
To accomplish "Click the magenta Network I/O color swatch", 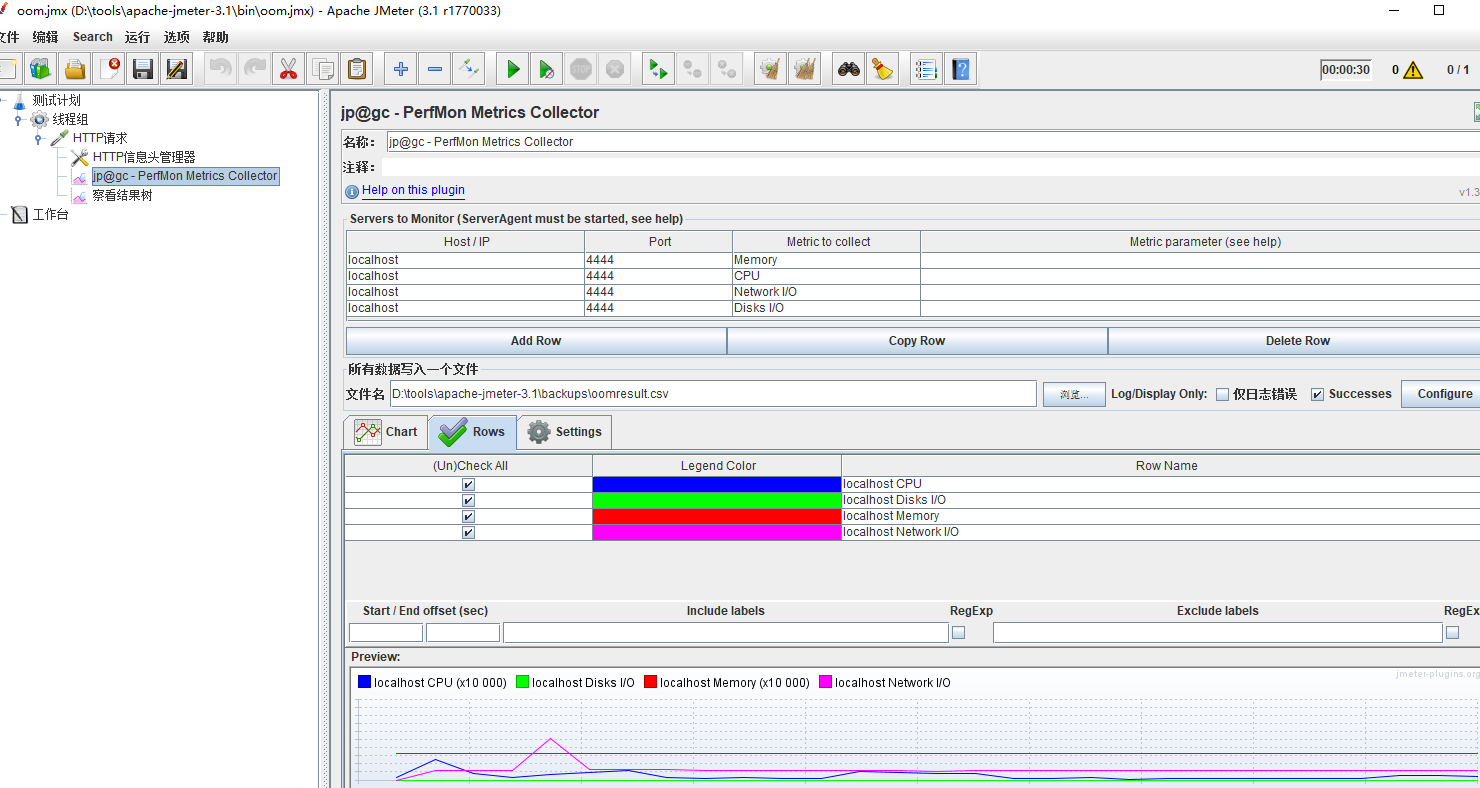I will click(717, 532).
